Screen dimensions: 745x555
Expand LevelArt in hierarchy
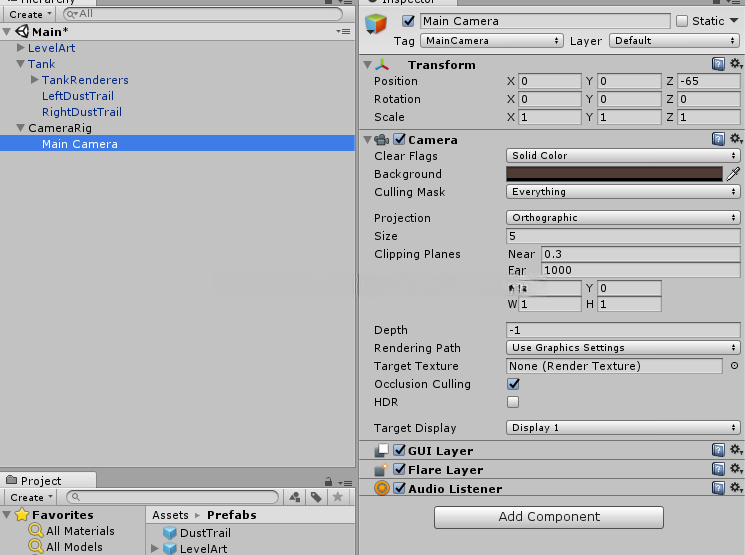click(20, 48)
